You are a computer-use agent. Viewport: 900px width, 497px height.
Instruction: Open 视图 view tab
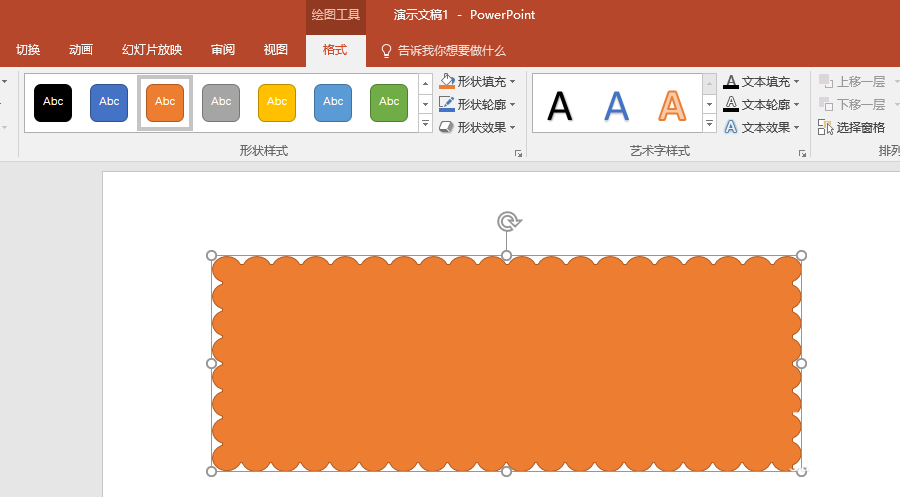276,51
